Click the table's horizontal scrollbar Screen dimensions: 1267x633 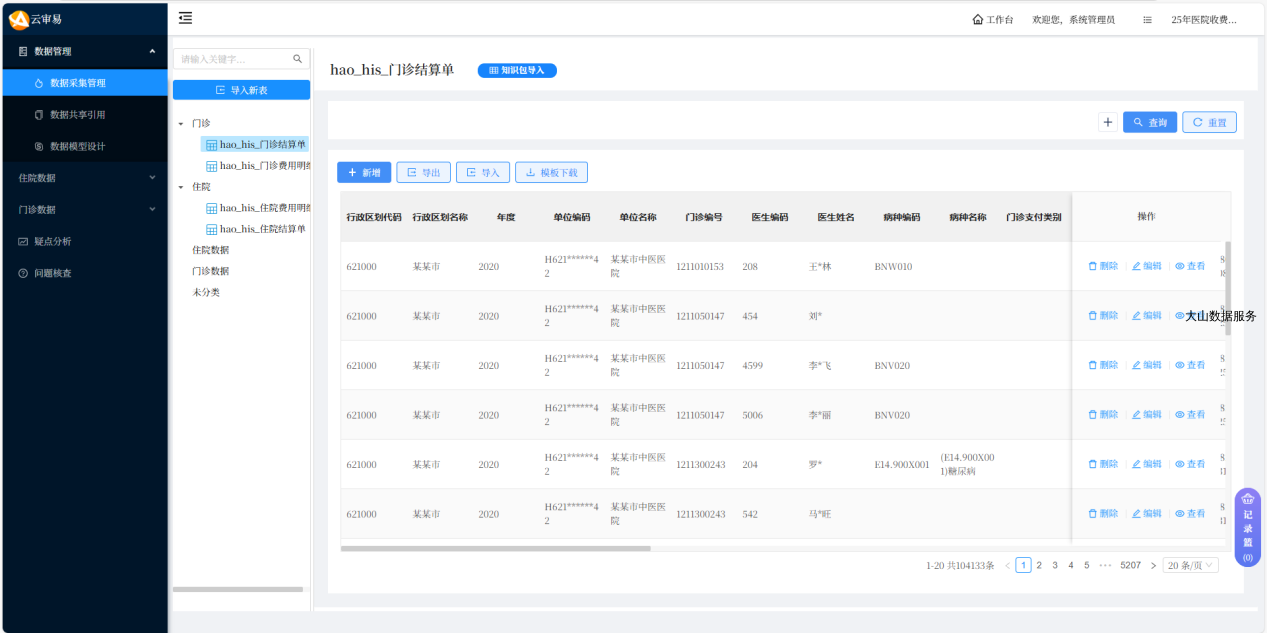tap(495, 548)
